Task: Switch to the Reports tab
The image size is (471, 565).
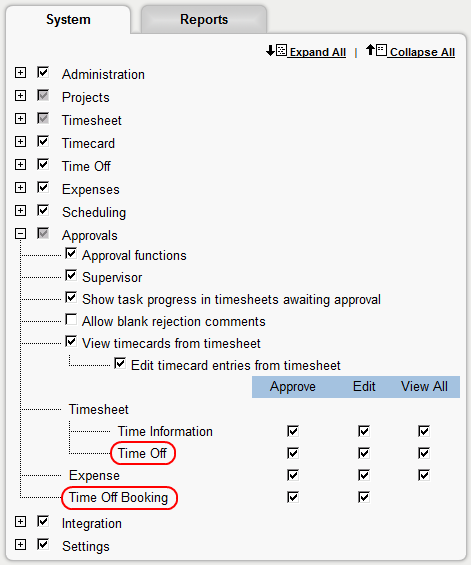Action: coord(204,19)
